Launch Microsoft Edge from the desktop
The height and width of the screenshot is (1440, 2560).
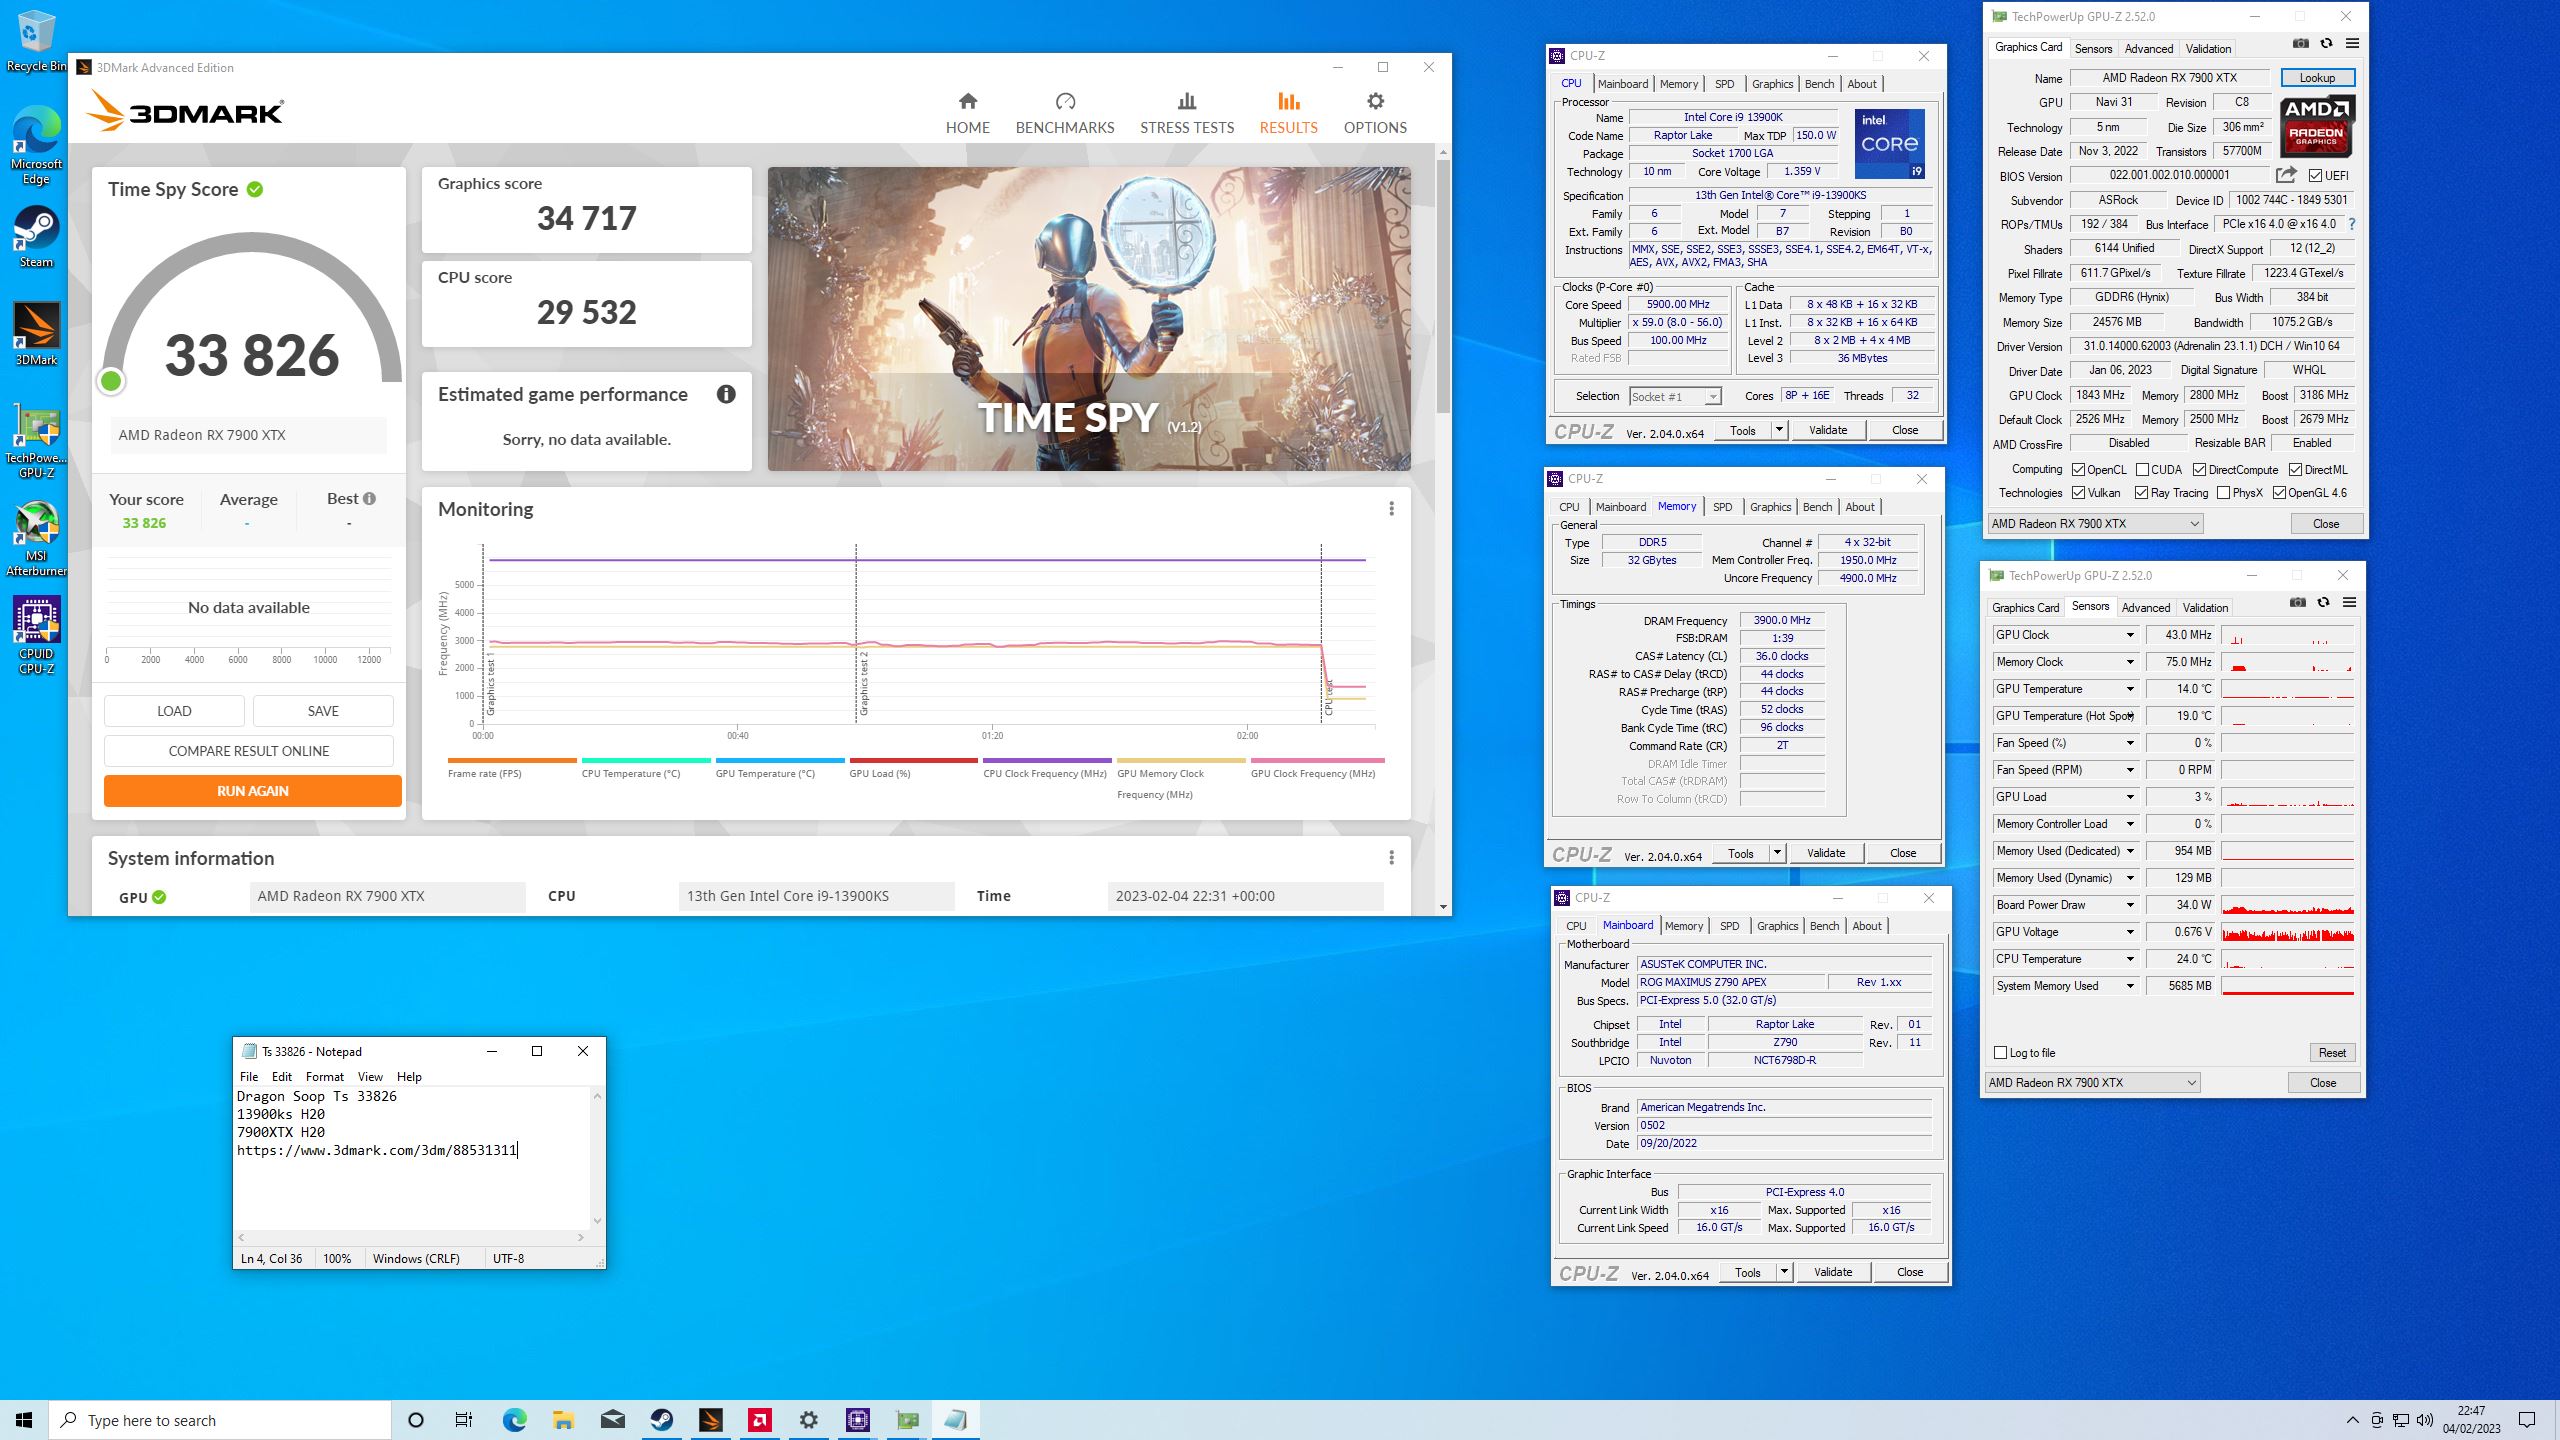pyautogui.click(x=36, y=146)
